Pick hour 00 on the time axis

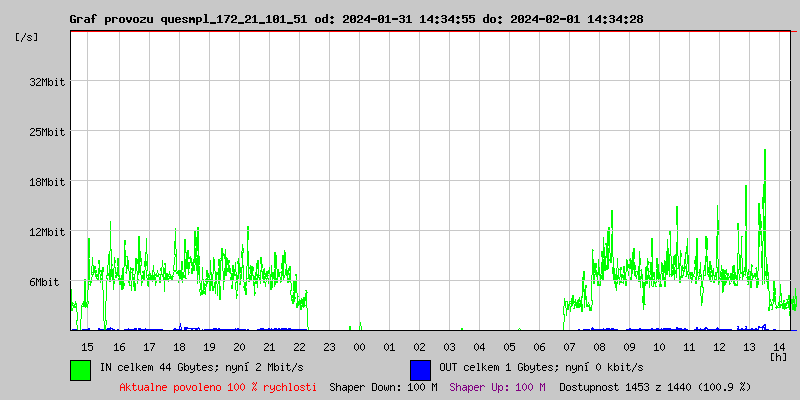pos(359,346)
